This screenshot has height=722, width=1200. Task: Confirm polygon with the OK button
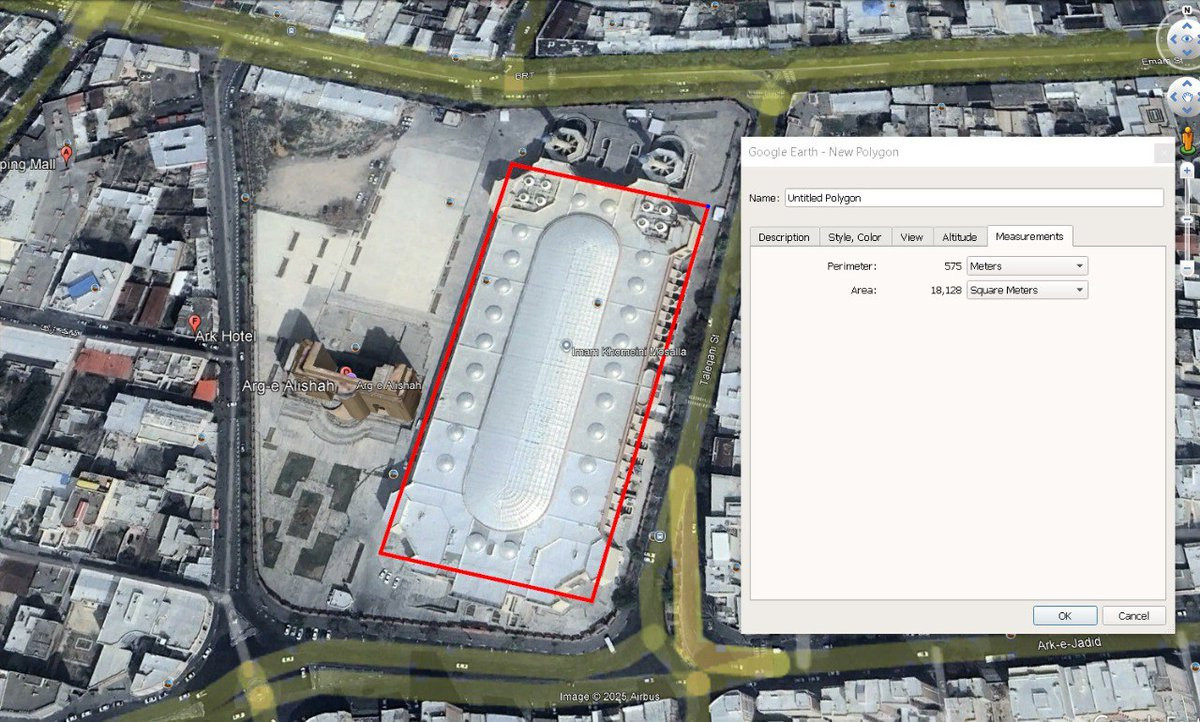(x=1065, y=615)
